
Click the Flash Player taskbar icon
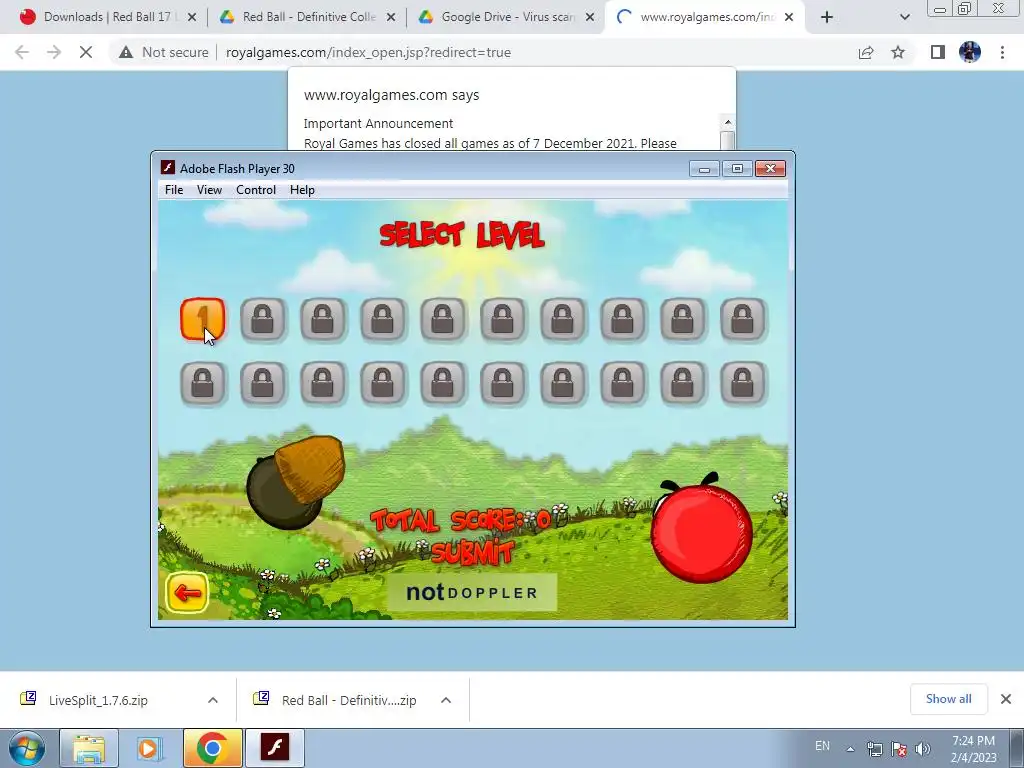[274, 748]
